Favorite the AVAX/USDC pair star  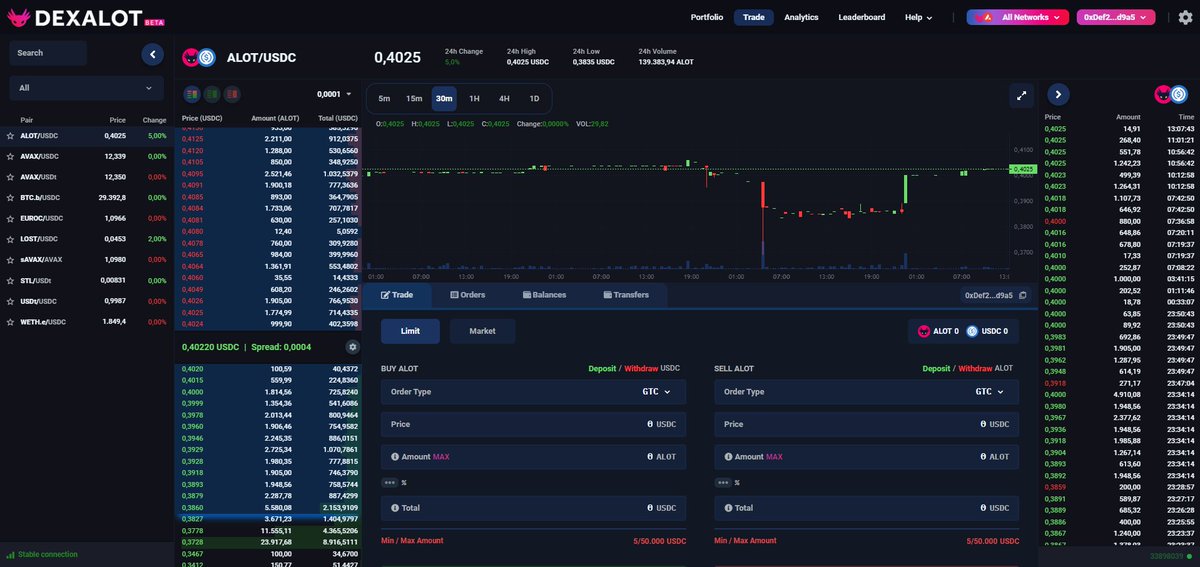10,157
